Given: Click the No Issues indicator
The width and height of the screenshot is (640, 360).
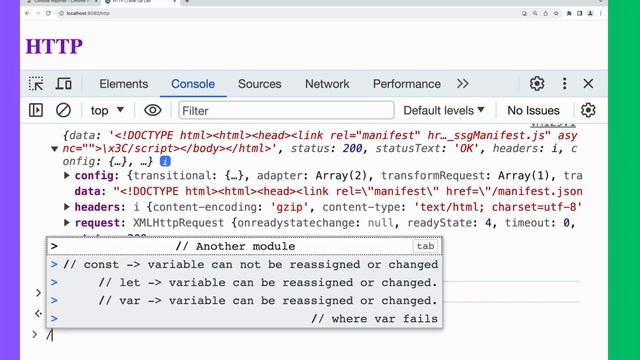Looking at the screenshot, I should (x=533, y=110).
